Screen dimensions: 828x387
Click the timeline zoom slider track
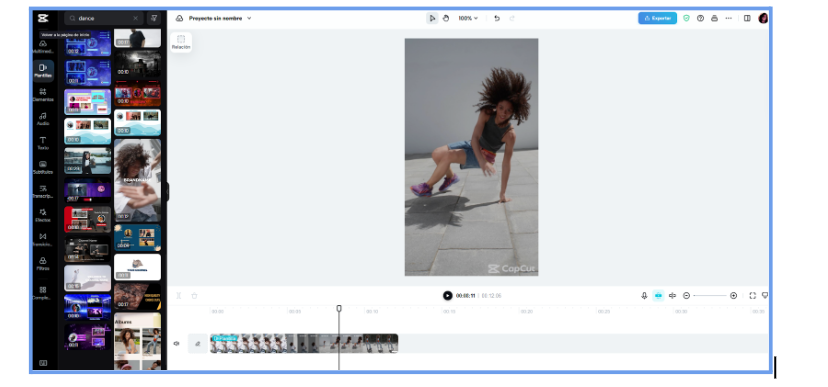[710, 296]
